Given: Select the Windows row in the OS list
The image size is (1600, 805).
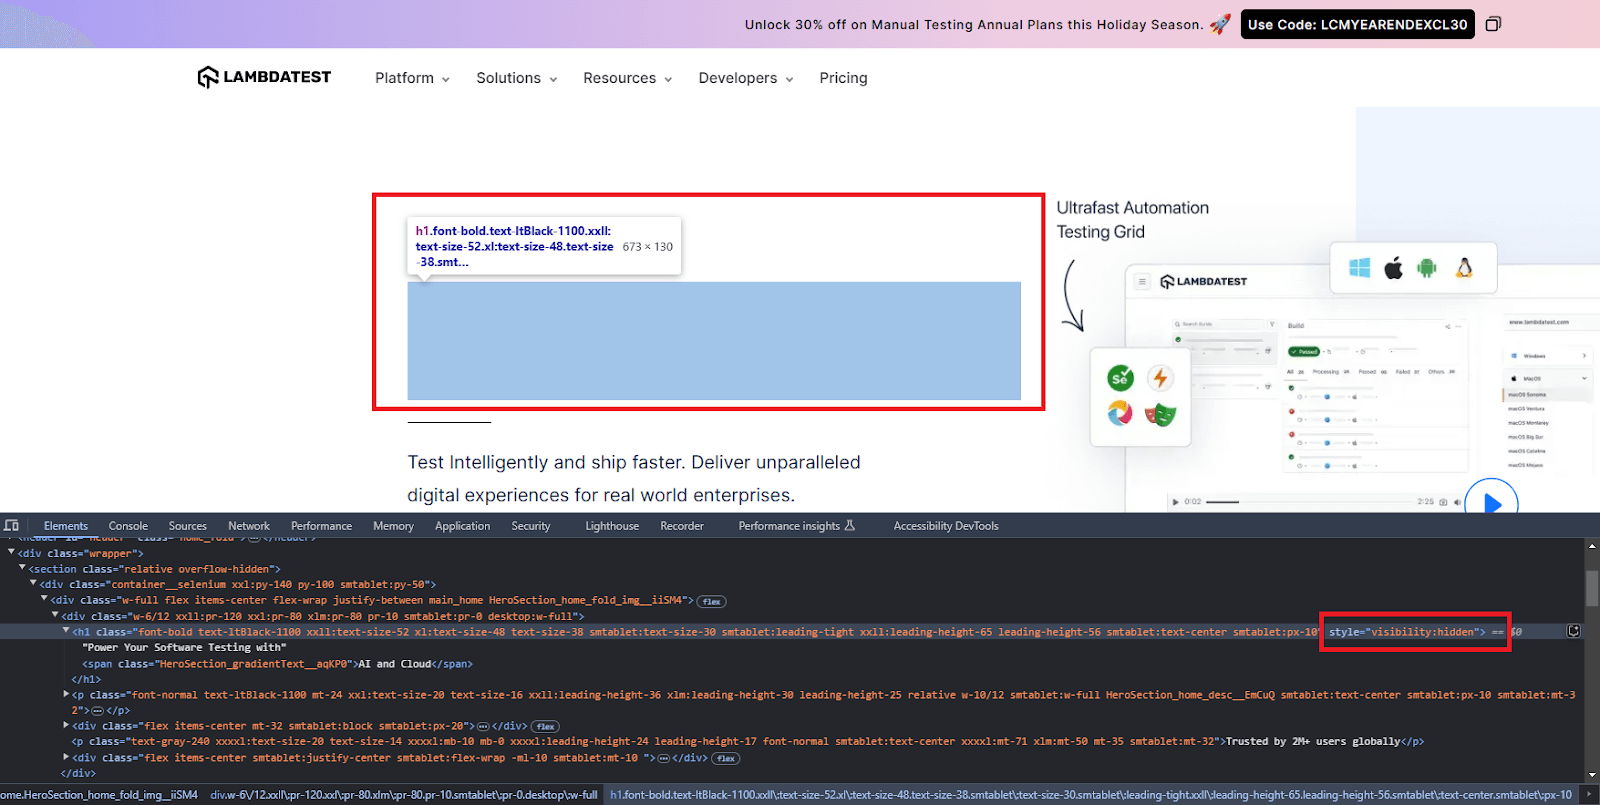Looking at the screenshot, I should (x=1548, y=355).
